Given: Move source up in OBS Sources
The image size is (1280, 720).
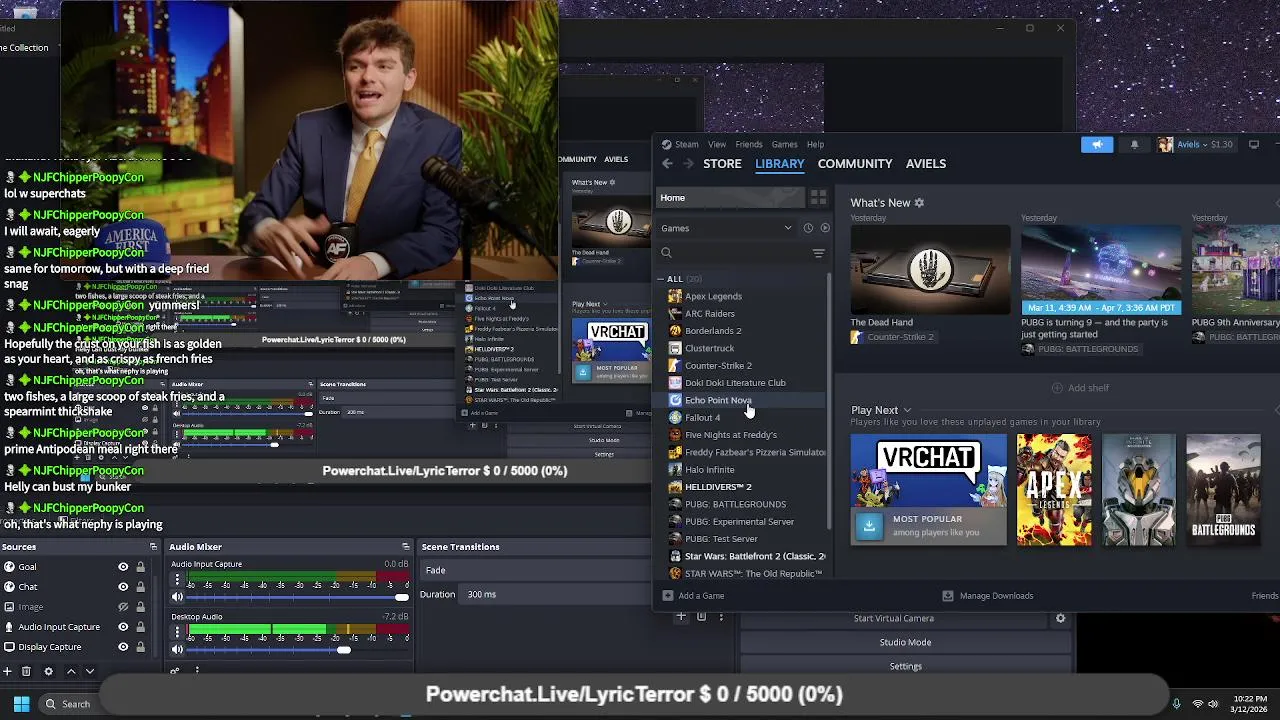Looking at the screenshot, I should (x=71, y=672).
